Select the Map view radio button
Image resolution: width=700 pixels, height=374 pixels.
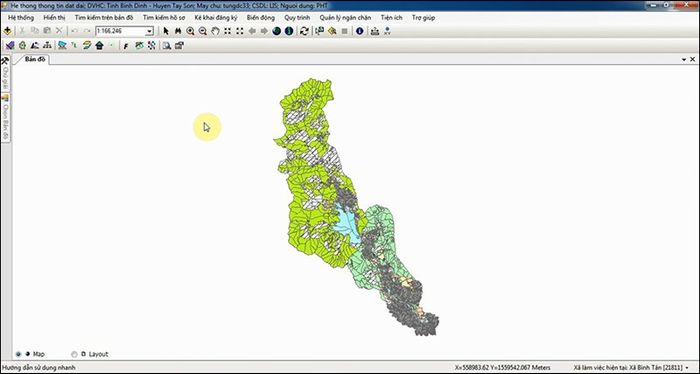(18, 354)
